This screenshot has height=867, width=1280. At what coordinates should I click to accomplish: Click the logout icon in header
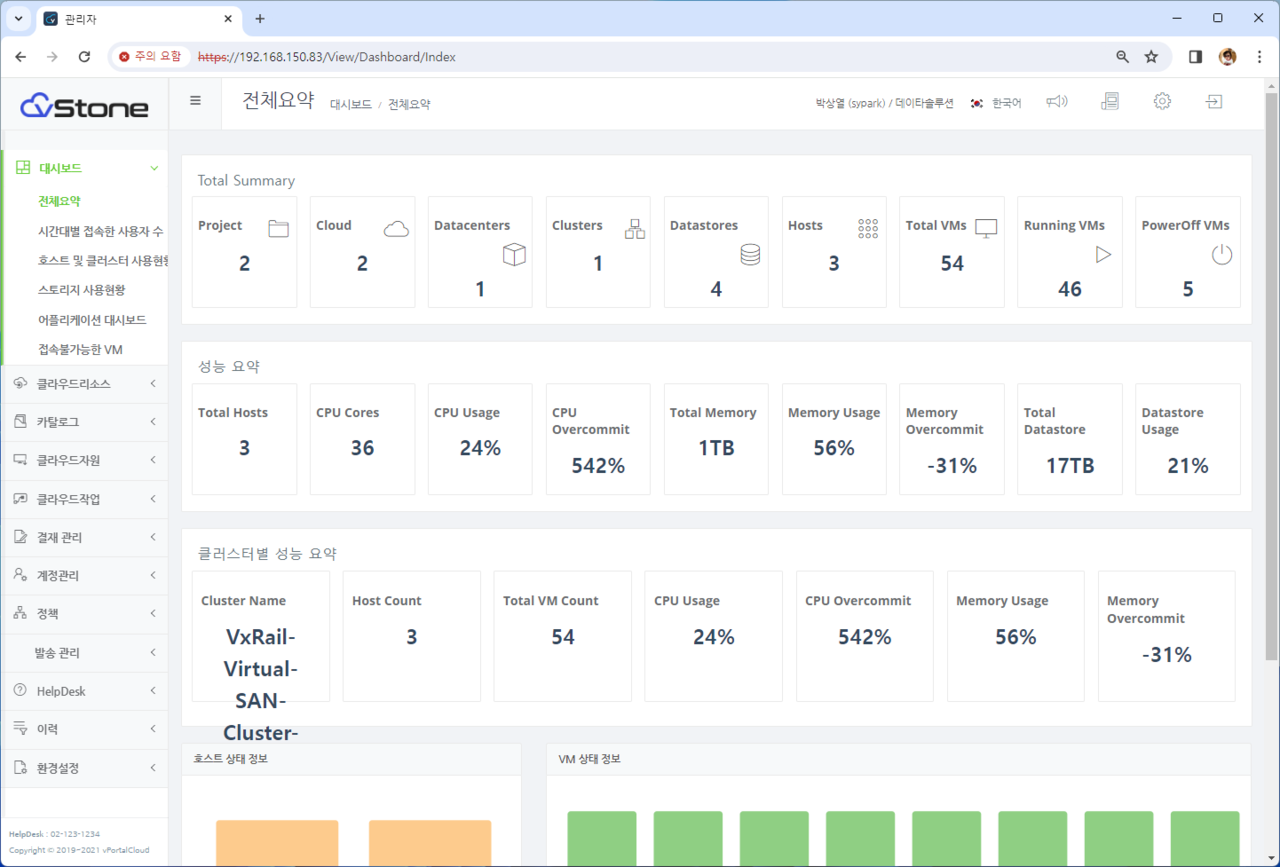tap(1214, 102)
